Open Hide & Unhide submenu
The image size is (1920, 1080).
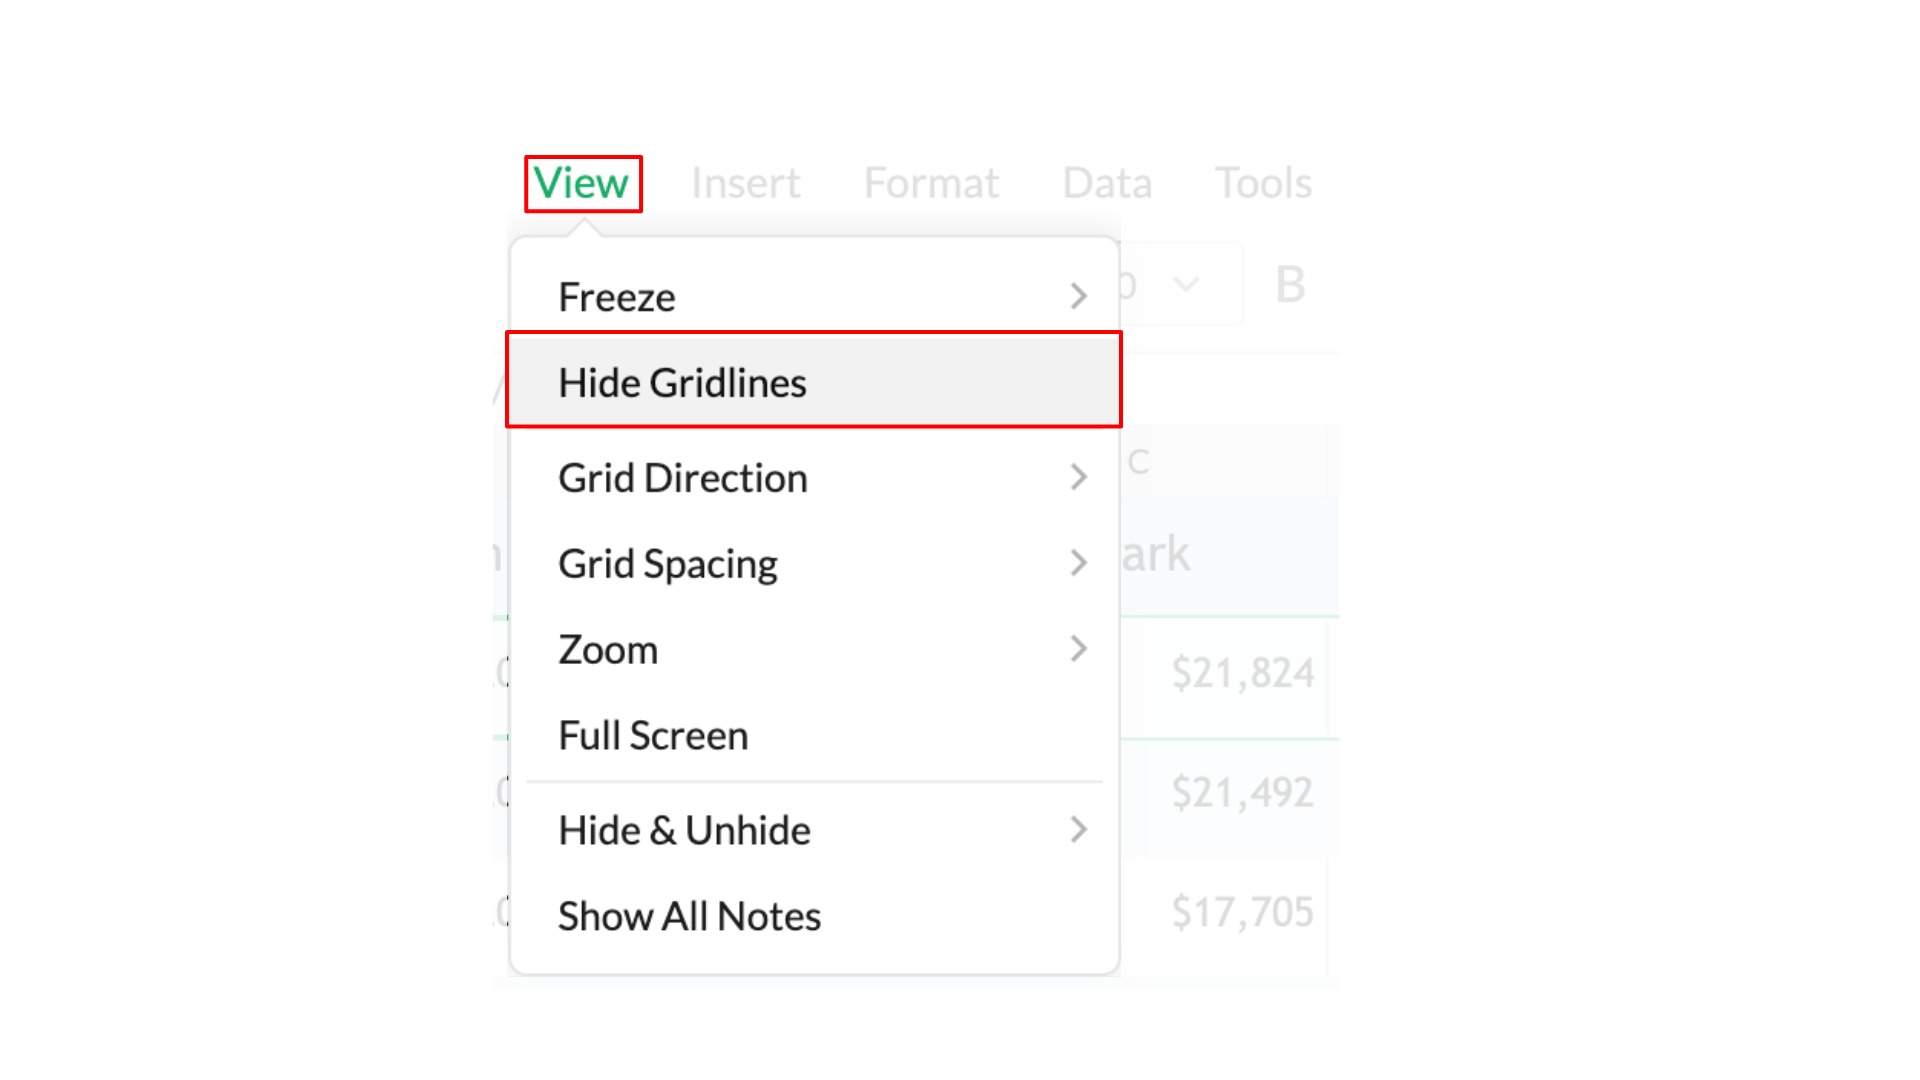point(684,830)
